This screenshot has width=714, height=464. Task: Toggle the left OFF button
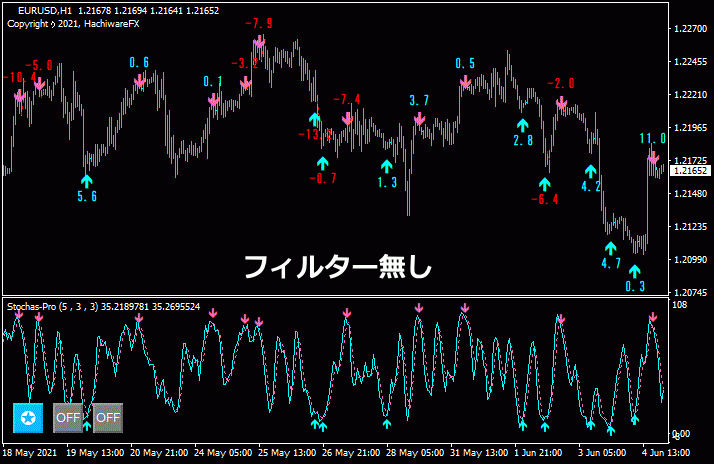point(68,417)
